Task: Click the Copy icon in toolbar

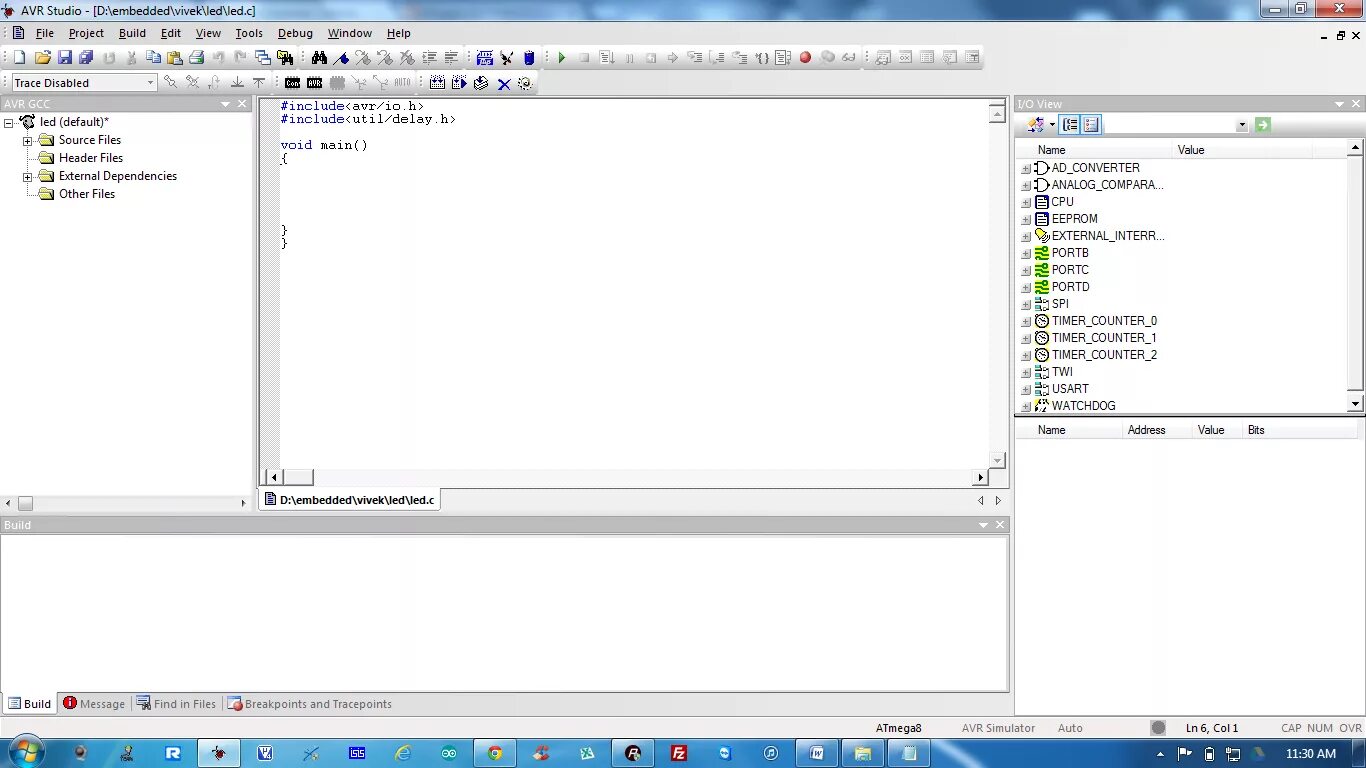Action: [153, 58]
